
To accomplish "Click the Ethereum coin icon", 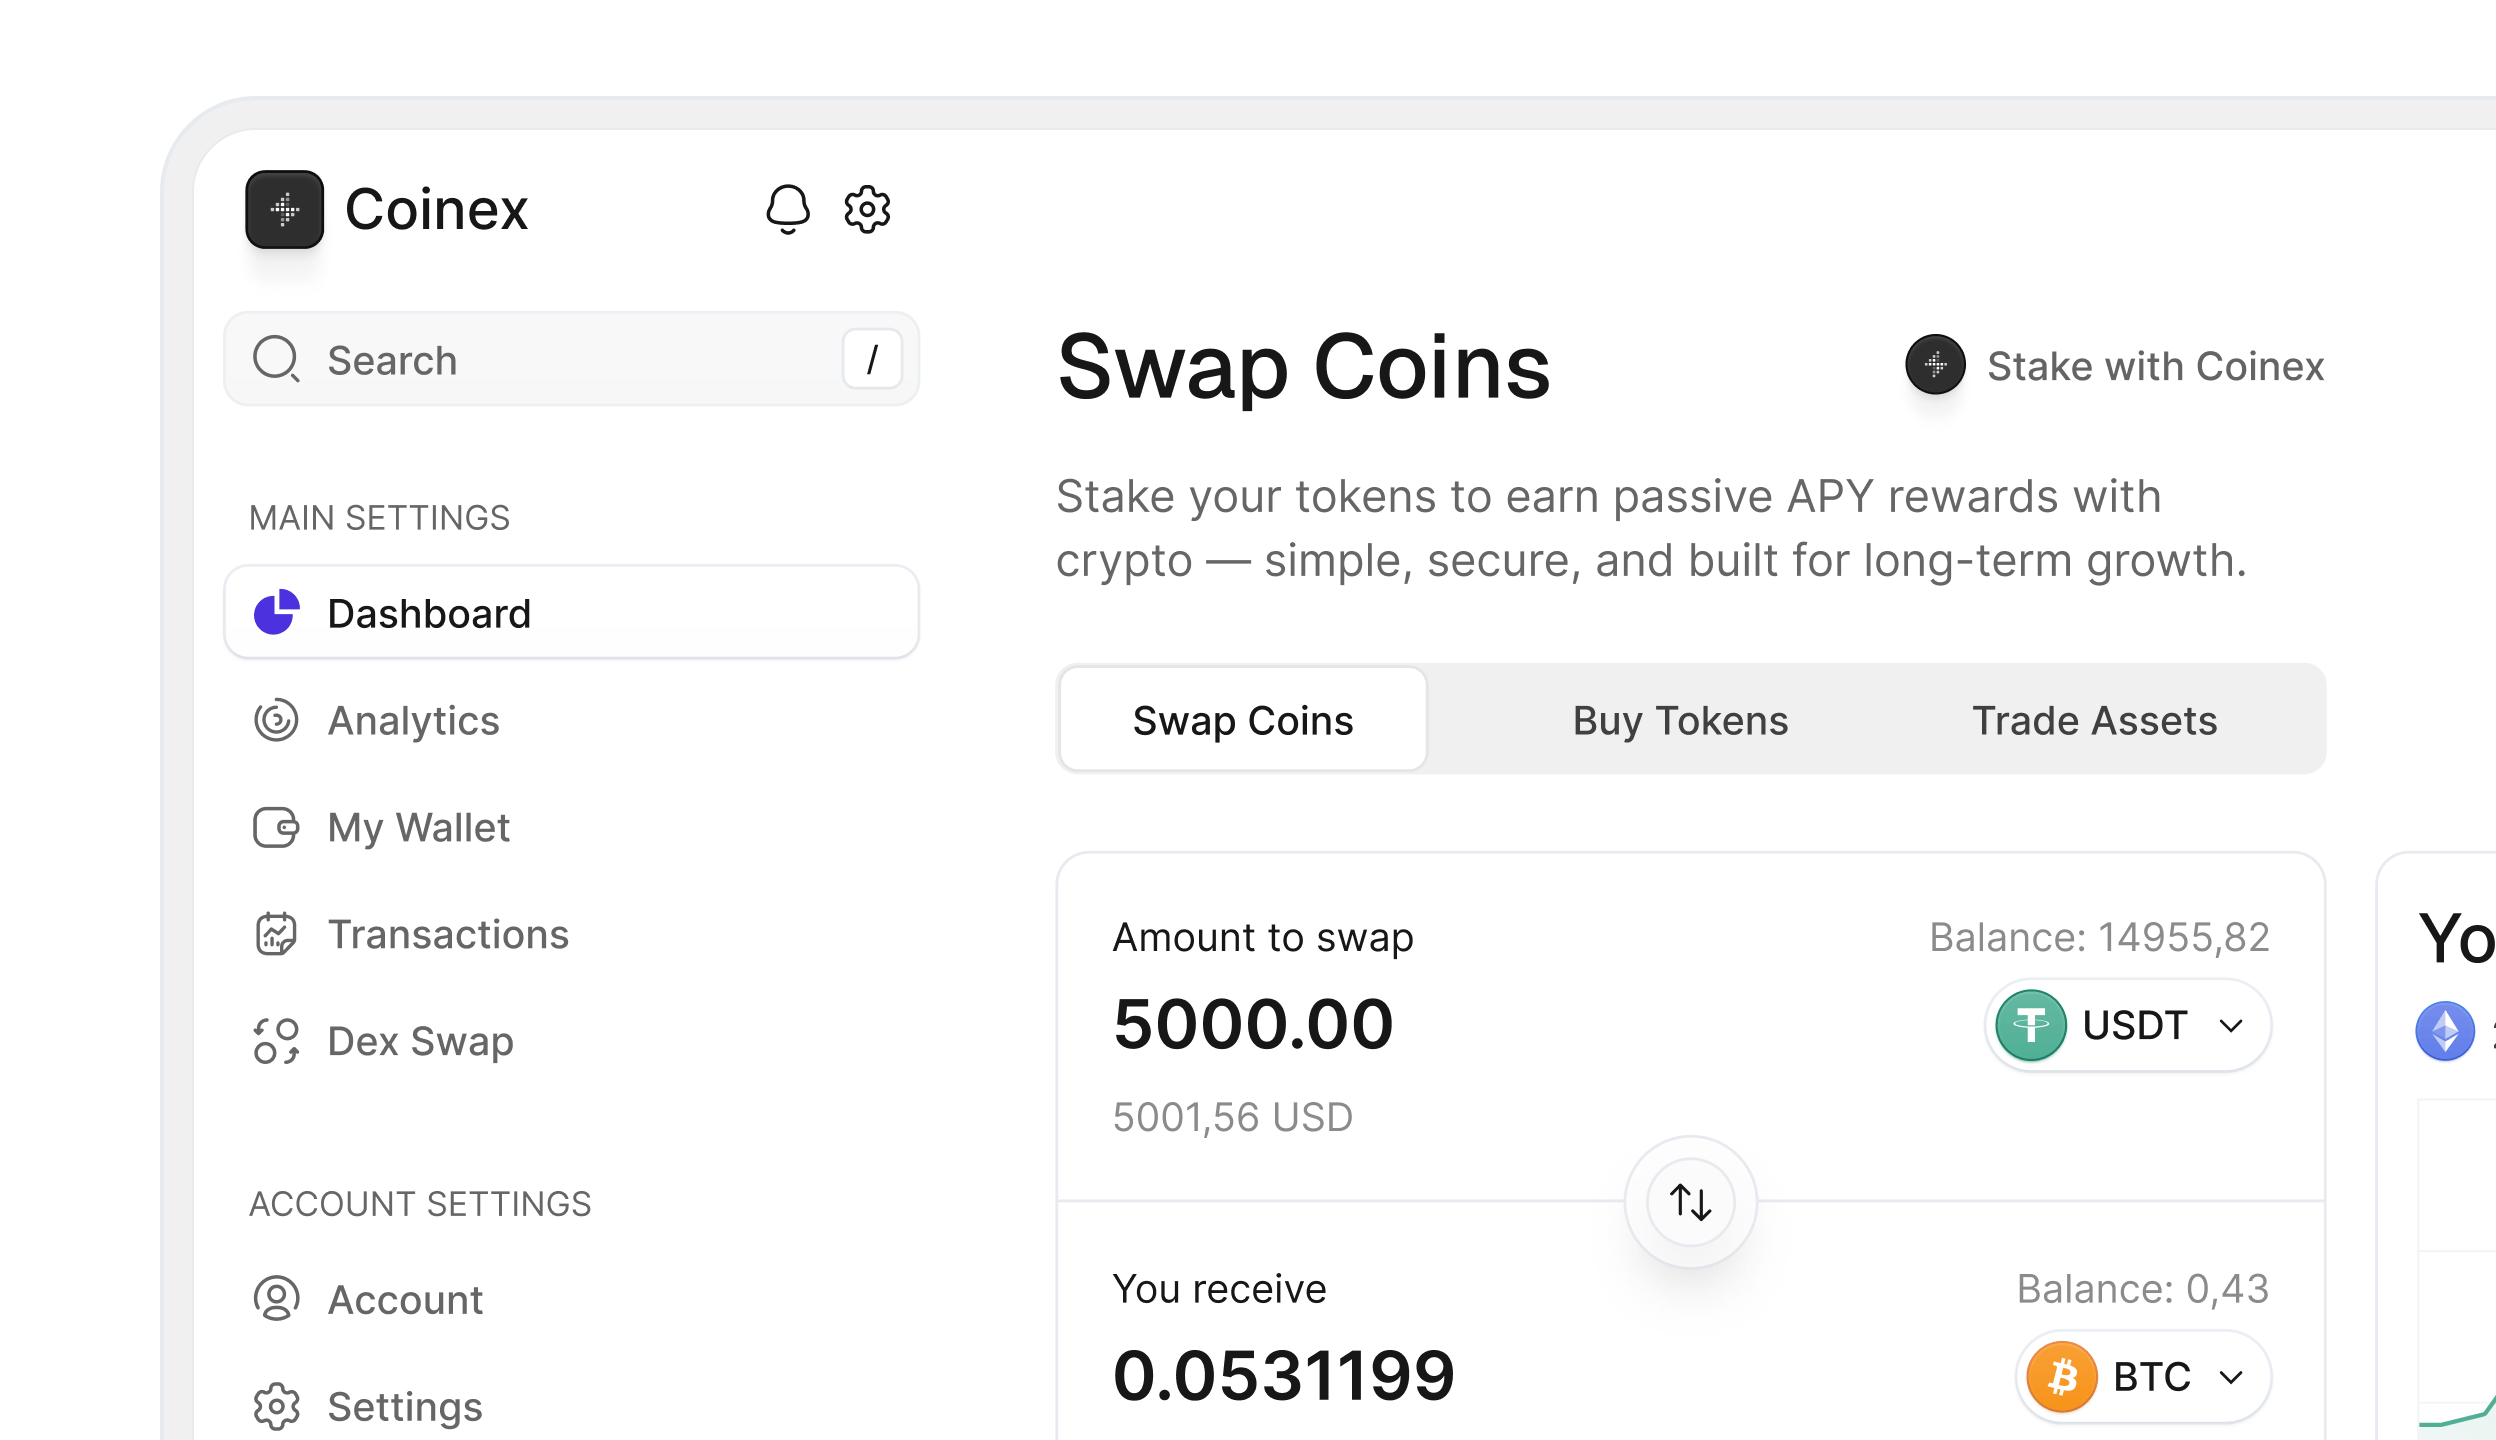I will [2445, 1031].
